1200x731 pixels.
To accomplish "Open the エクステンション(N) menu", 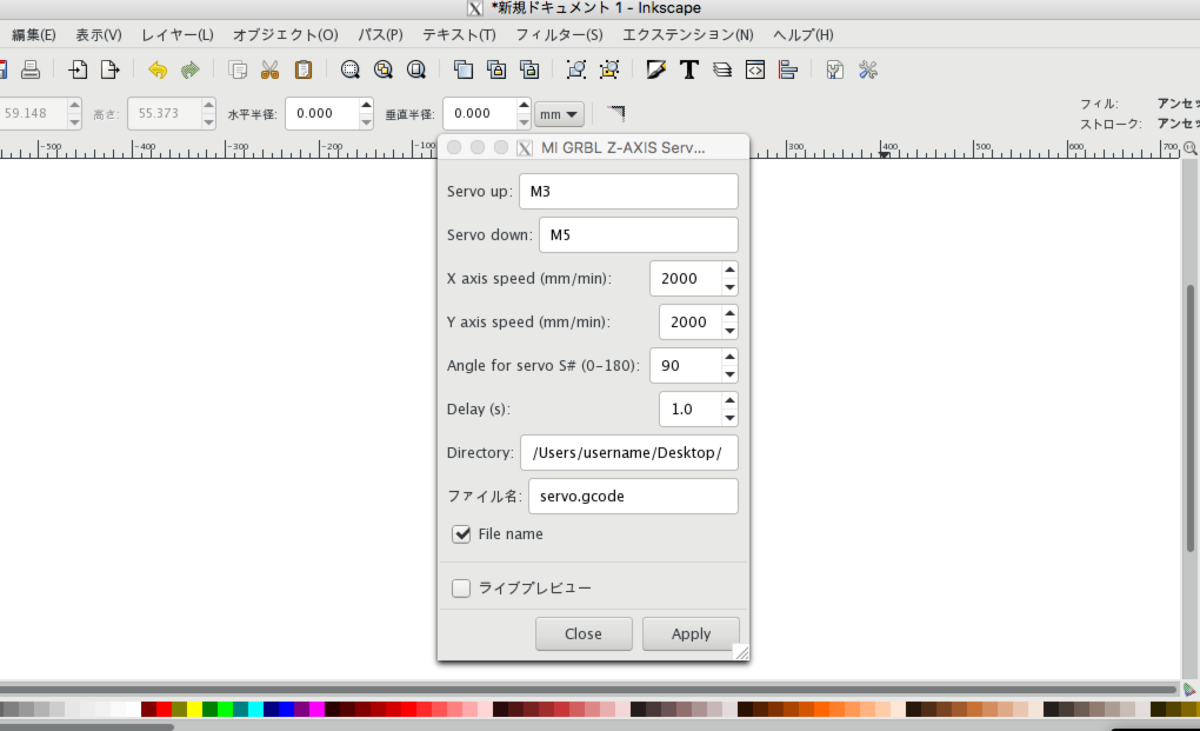I will coord(688,34).
